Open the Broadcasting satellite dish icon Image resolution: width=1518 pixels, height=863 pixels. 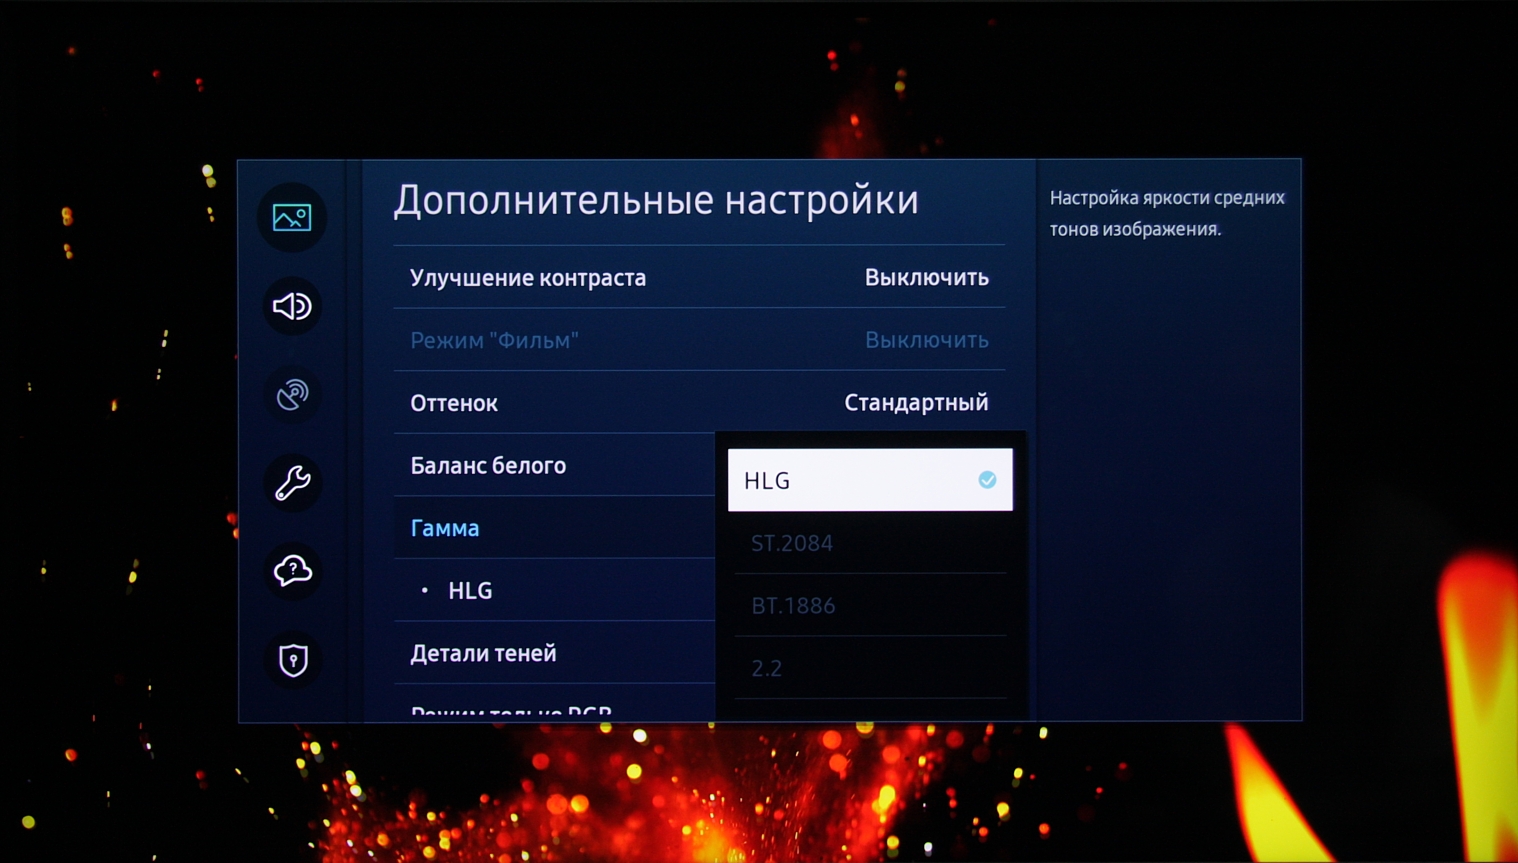(292, 394)
